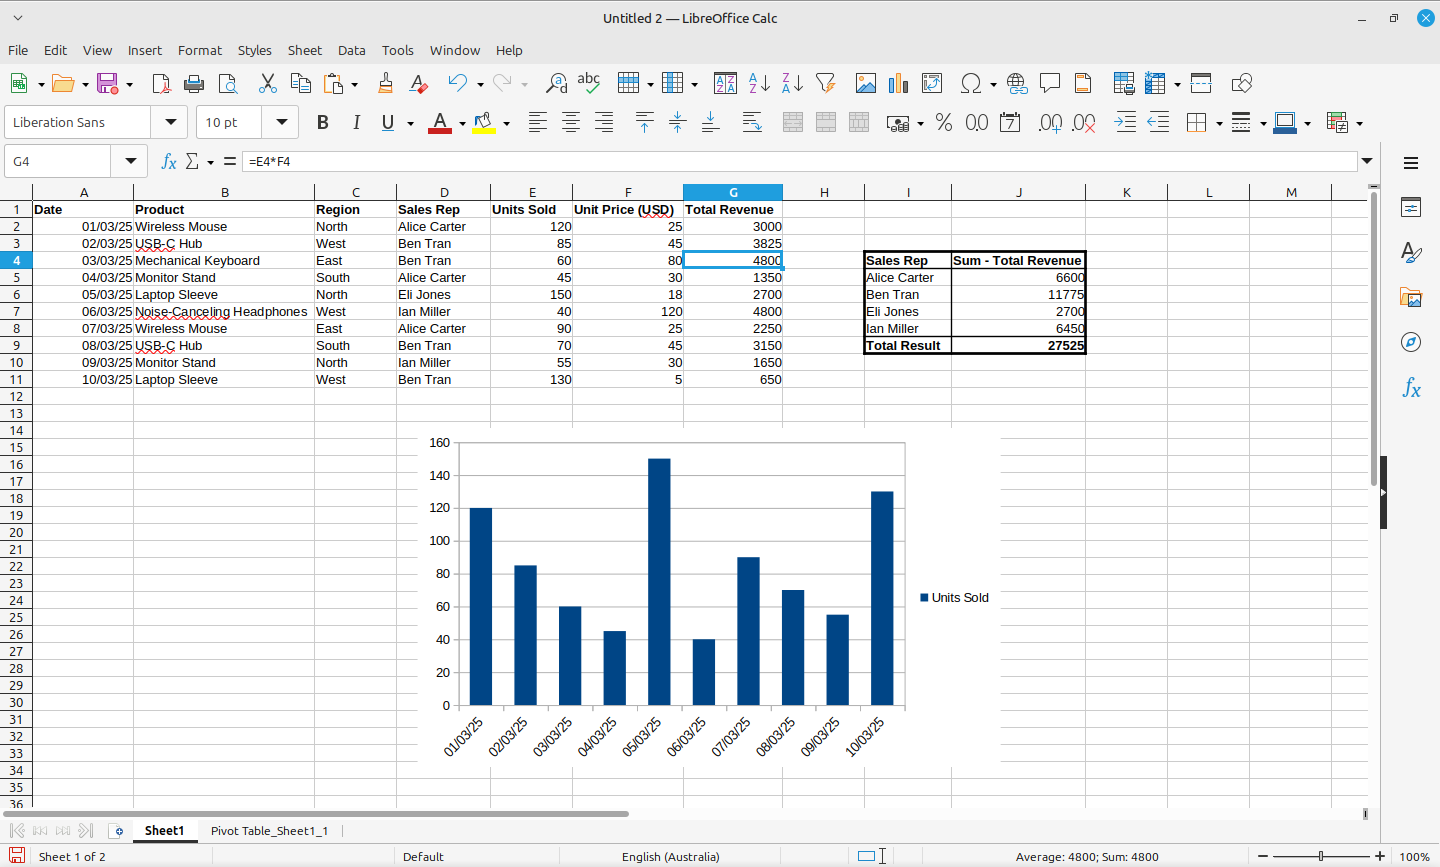Switch to the Pivot Table_Sheet1_1 tab
Image resolution: width=1440 pixels, height=867 pixels.
[269, 830]
